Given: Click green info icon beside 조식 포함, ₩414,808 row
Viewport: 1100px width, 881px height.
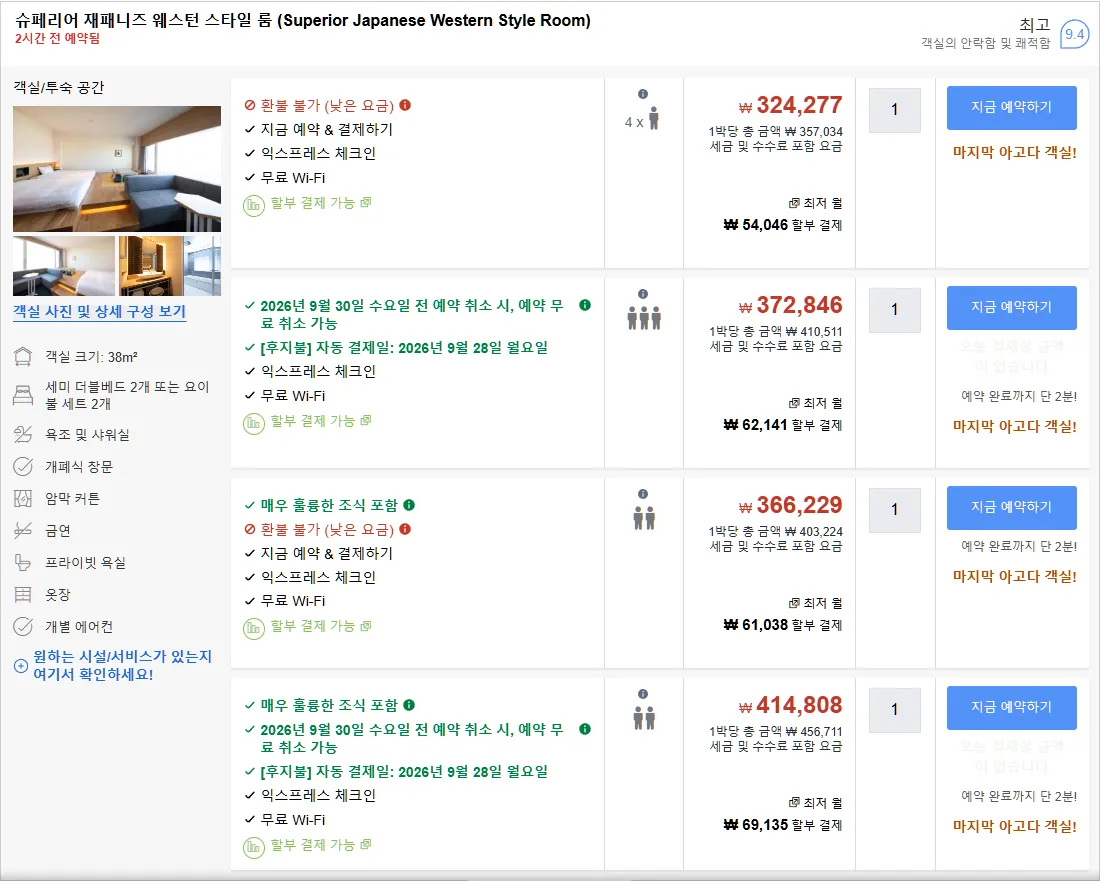Looking at the screenshot, I should pos(409,705).
